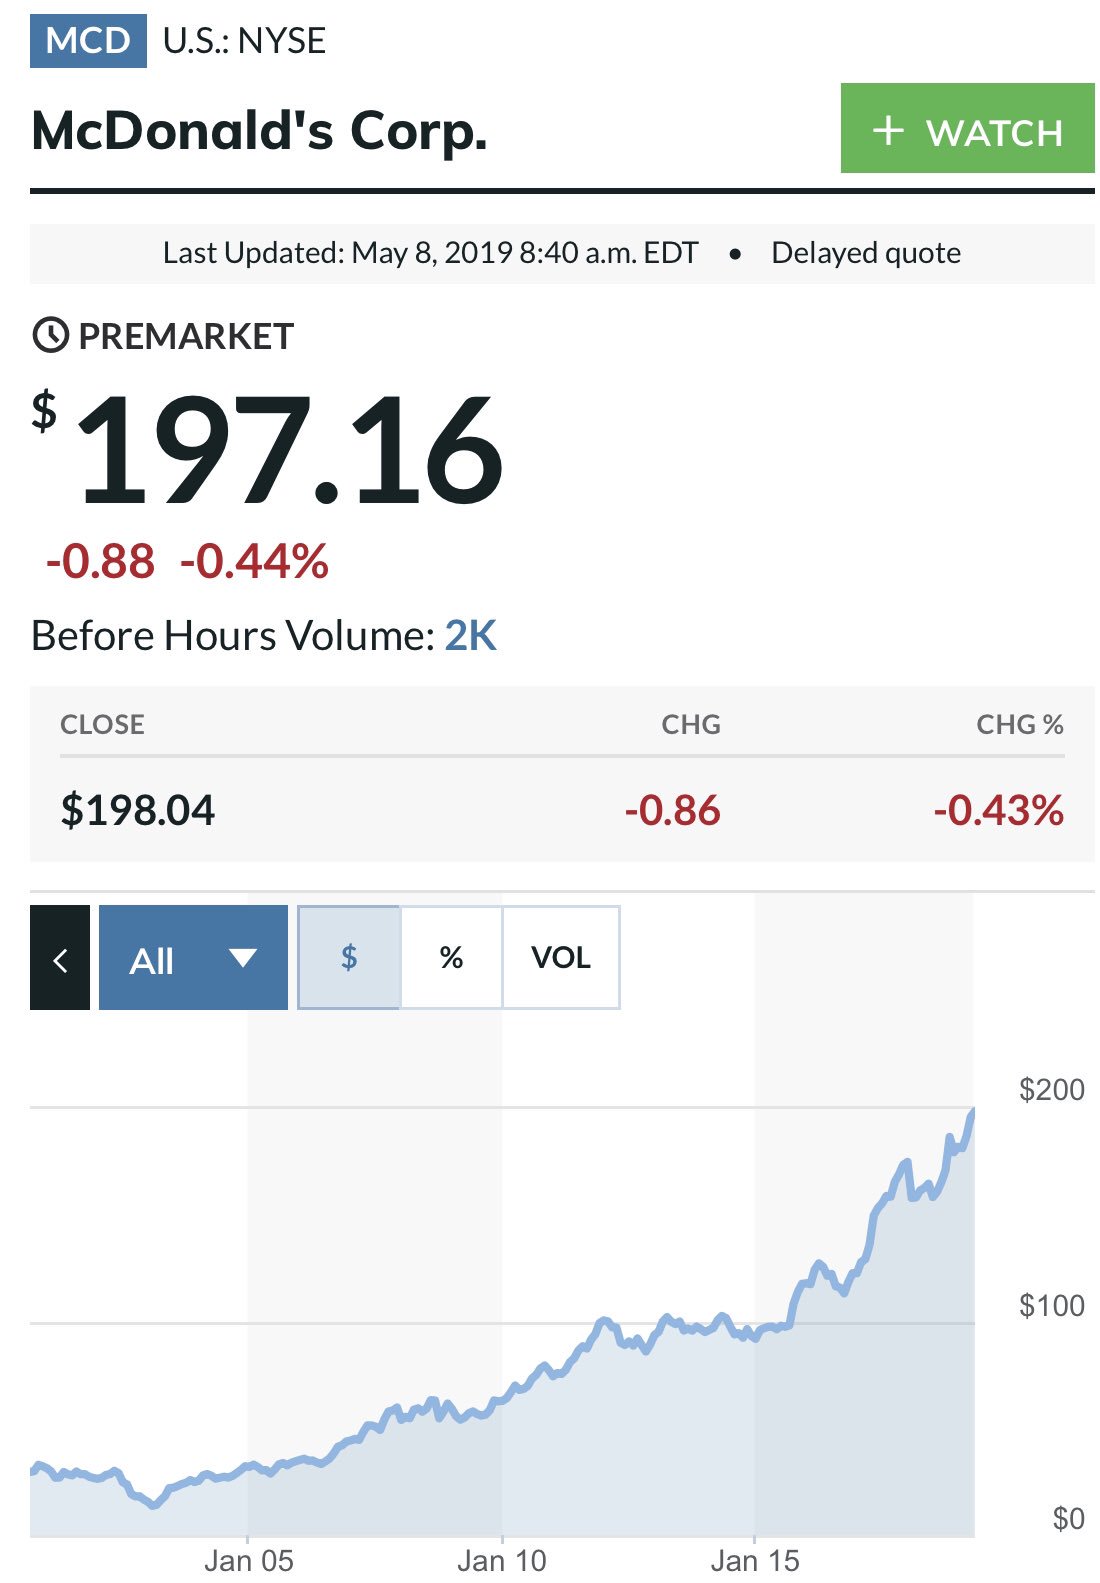
Task: Open the All time range dropdown
Action: [193, 957]
